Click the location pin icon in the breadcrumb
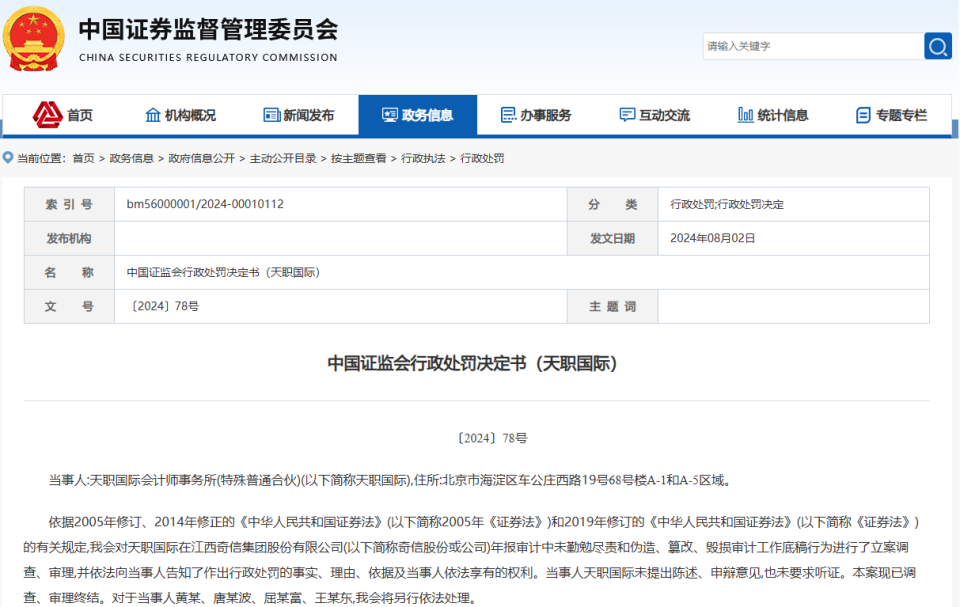960x607 pixels. click(x=9, y=157)
